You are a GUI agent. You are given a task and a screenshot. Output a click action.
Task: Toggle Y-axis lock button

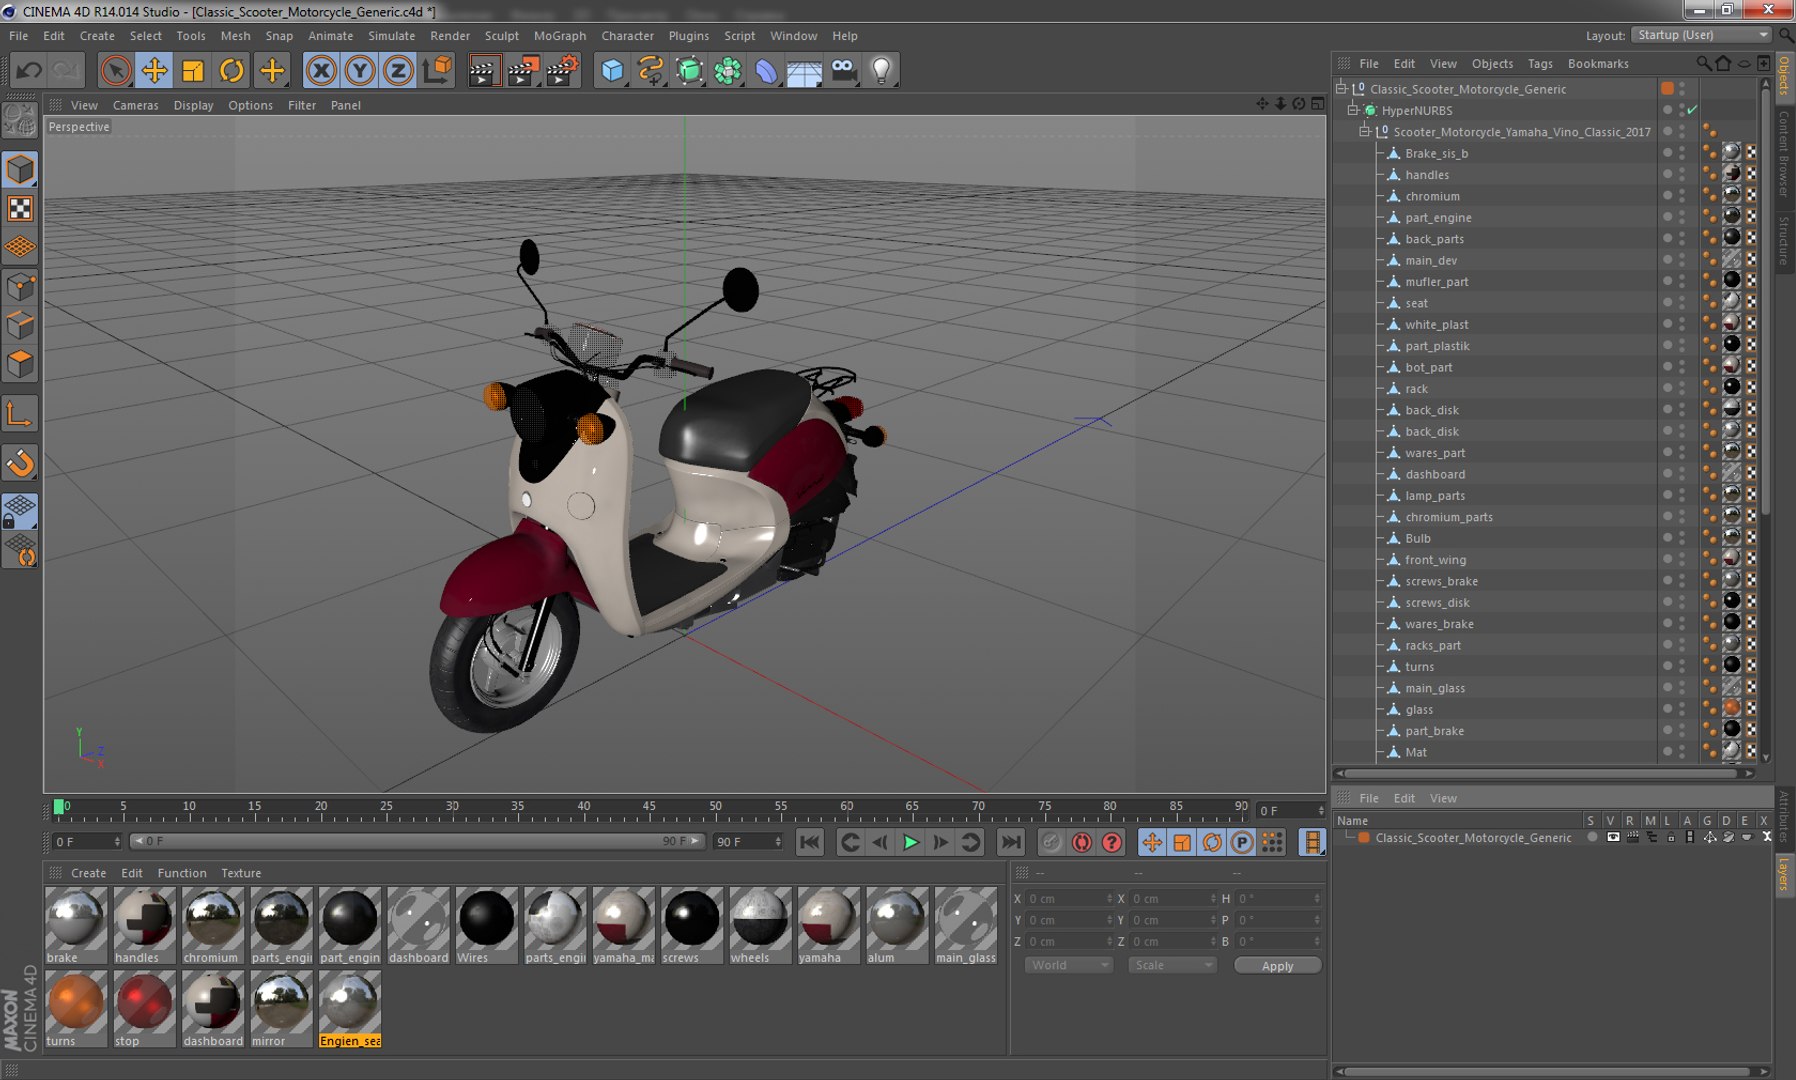tap(360, 70)
